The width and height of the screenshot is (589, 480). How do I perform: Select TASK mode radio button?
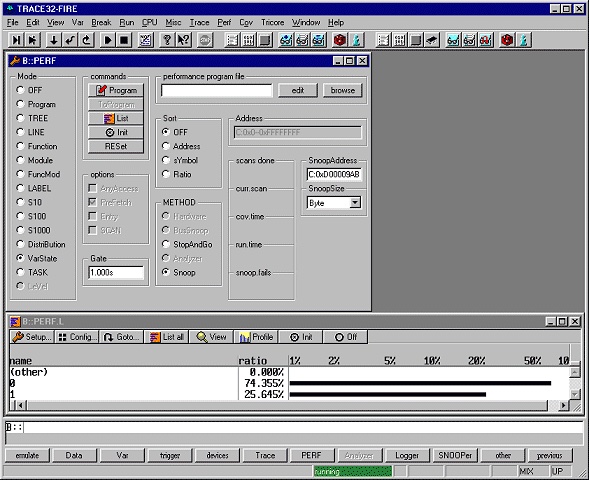pyautogui.click(x=20, y=272)
